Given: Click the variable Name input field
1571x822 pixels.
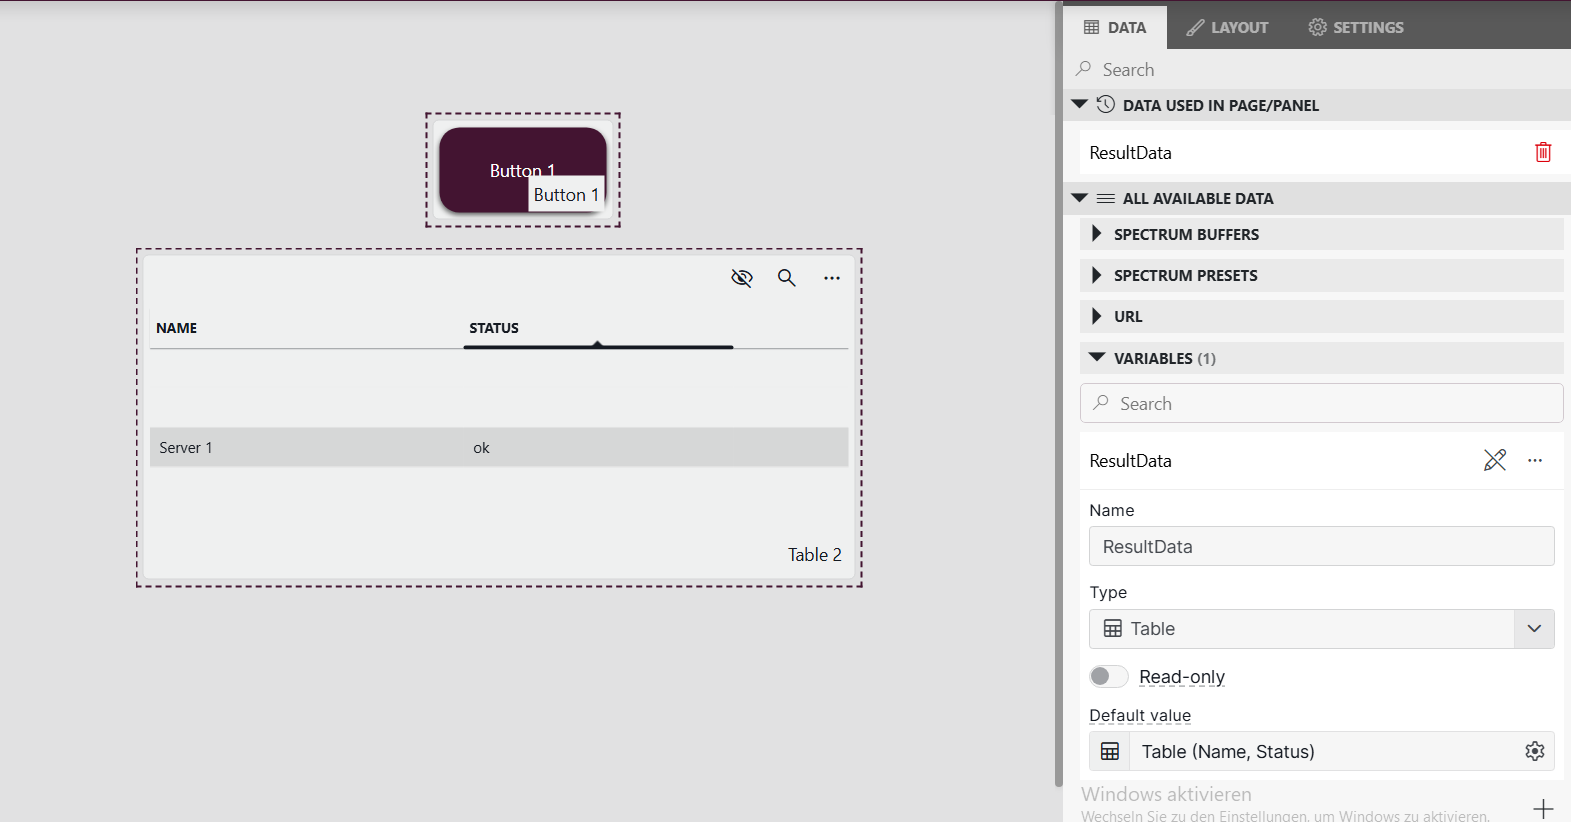Looking at the screenshot, I should click(1321, 547).
